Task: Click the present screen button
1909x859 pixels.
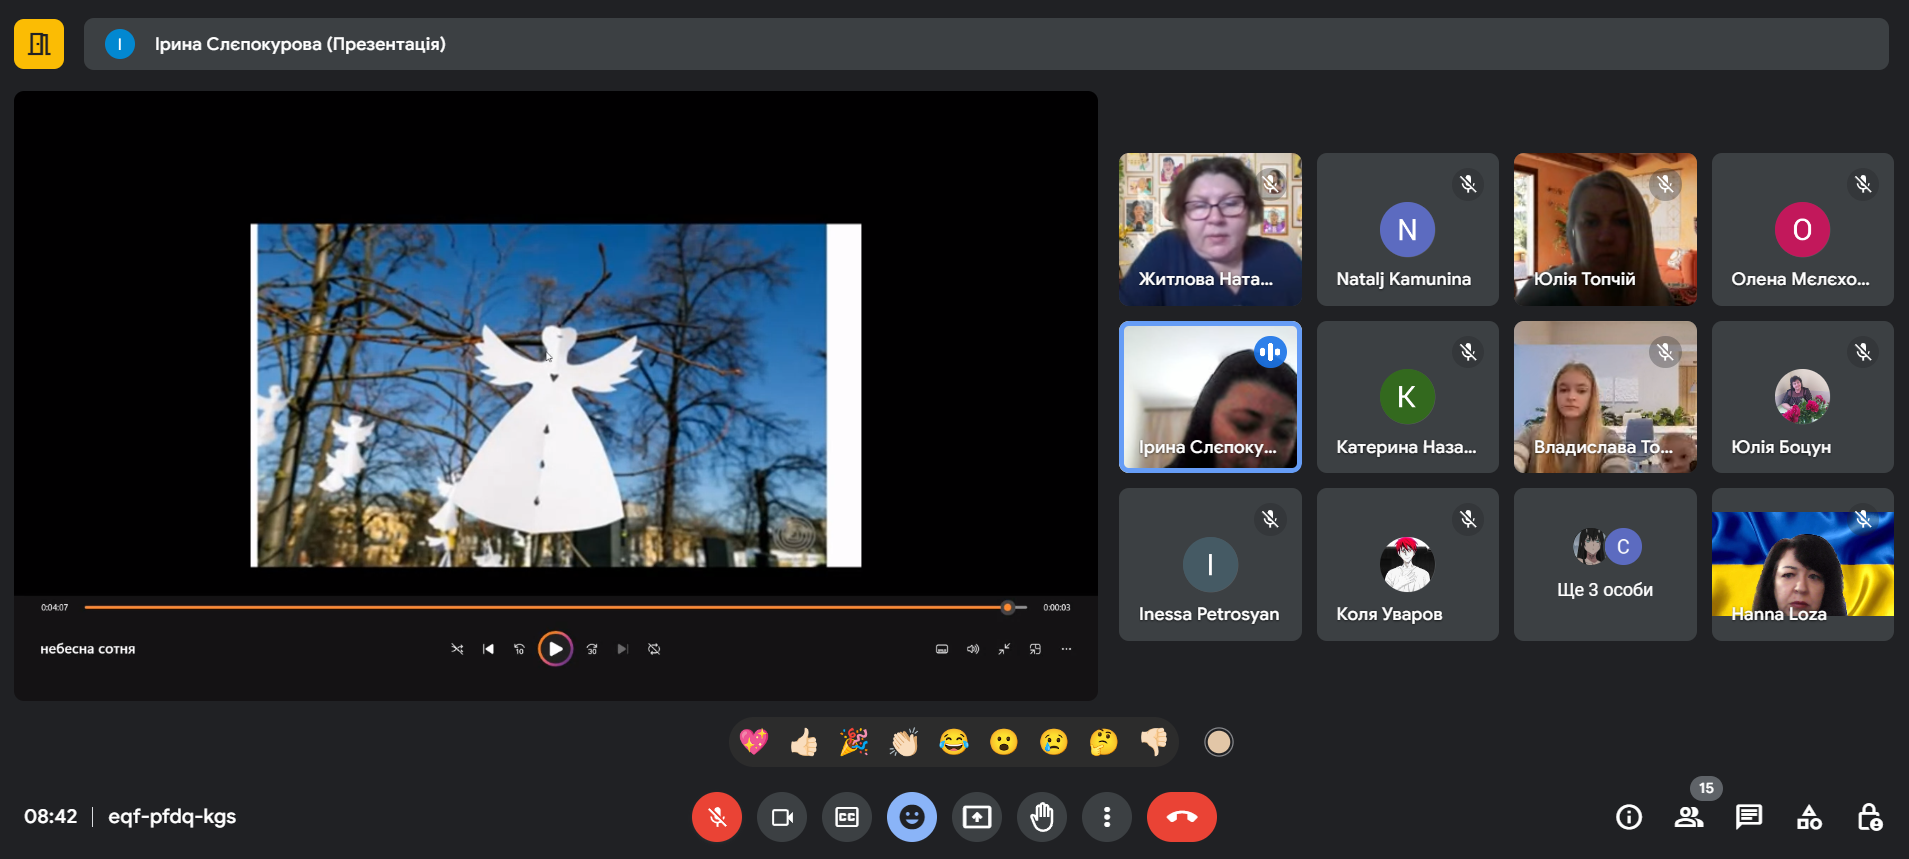Action: pos(977,817)
